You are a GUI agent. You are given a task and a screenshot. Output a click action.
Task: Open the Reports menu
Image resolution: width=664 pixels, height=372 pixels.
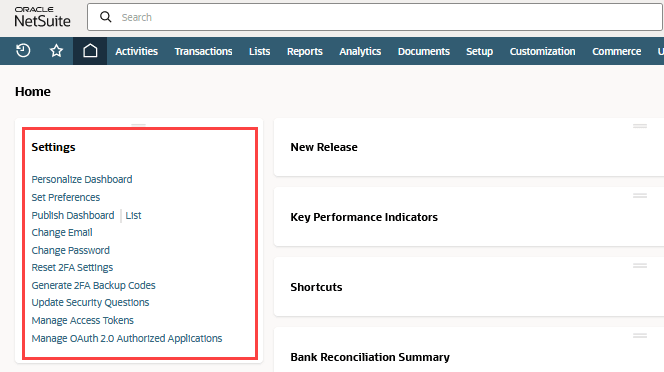click(x=304, y=51)
